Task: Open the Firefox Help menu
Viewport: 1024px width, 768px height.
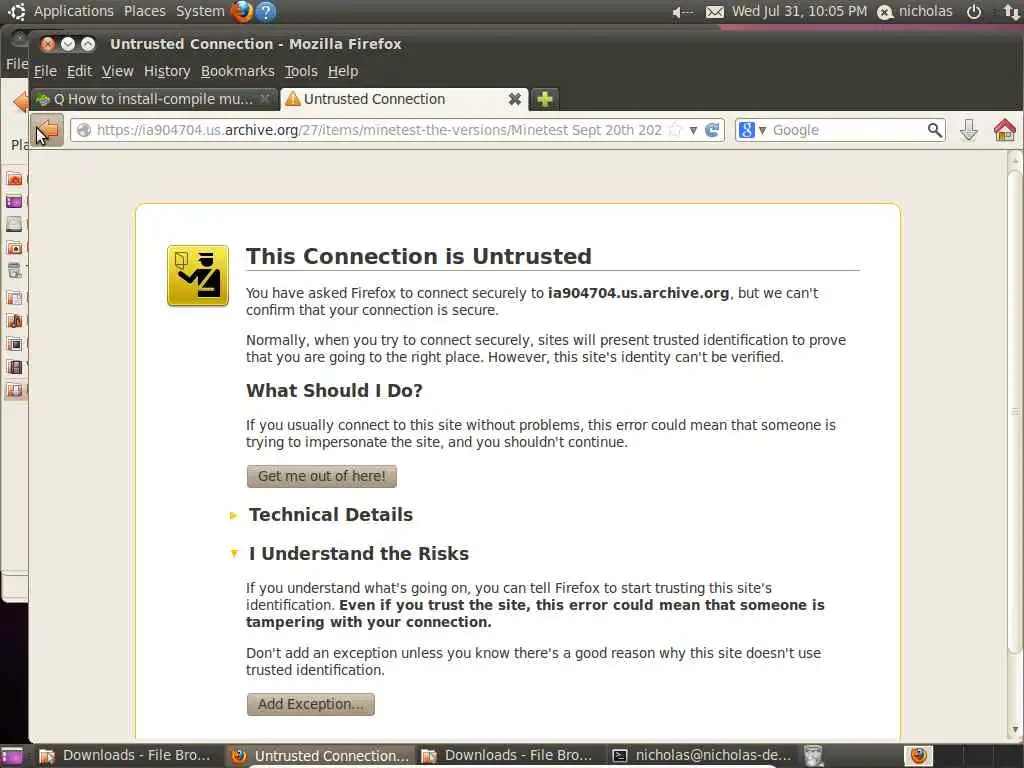Action: coord(343,71)
